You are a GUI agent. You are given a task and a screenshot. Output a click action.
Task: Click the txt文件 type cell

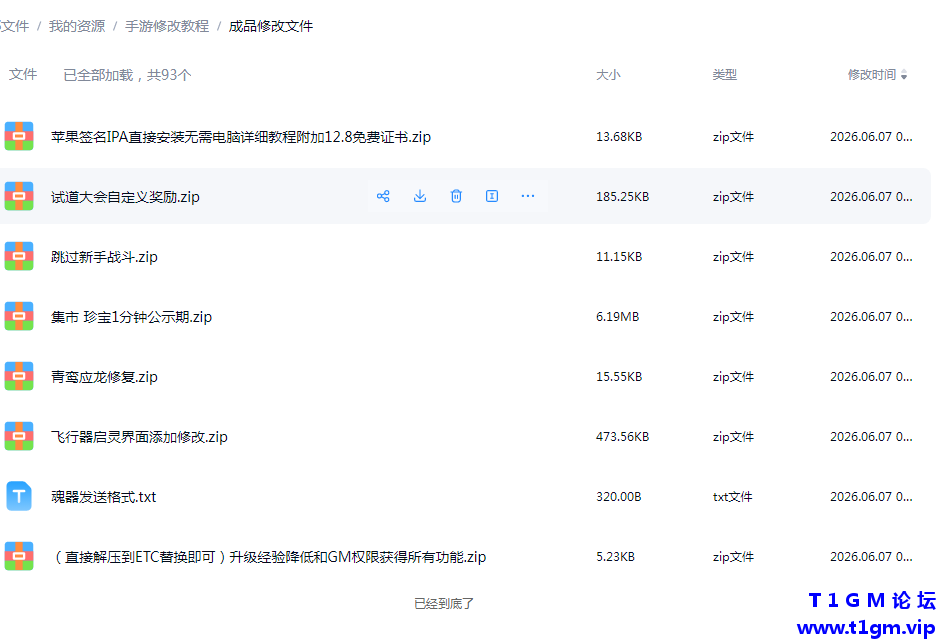pyautogui.click(x=732, y=497)
